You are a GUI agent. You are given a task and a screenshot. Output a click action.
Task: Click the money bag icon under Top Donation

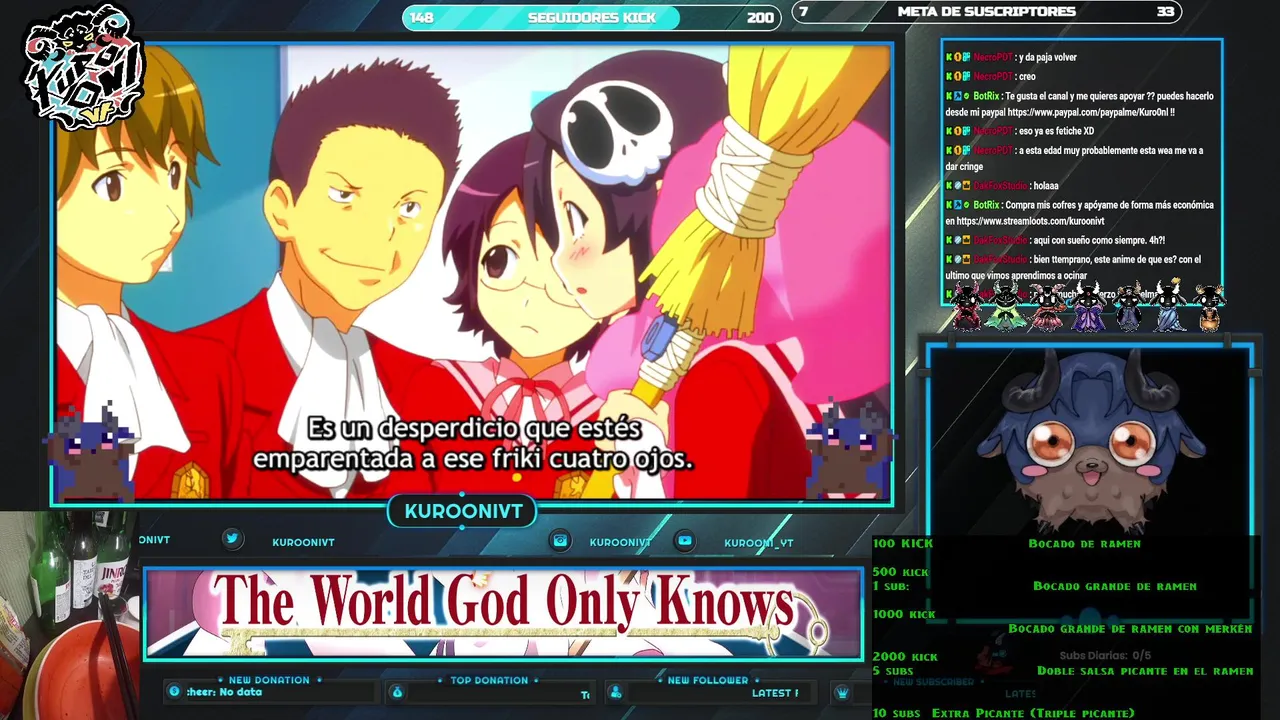point(397,692)
